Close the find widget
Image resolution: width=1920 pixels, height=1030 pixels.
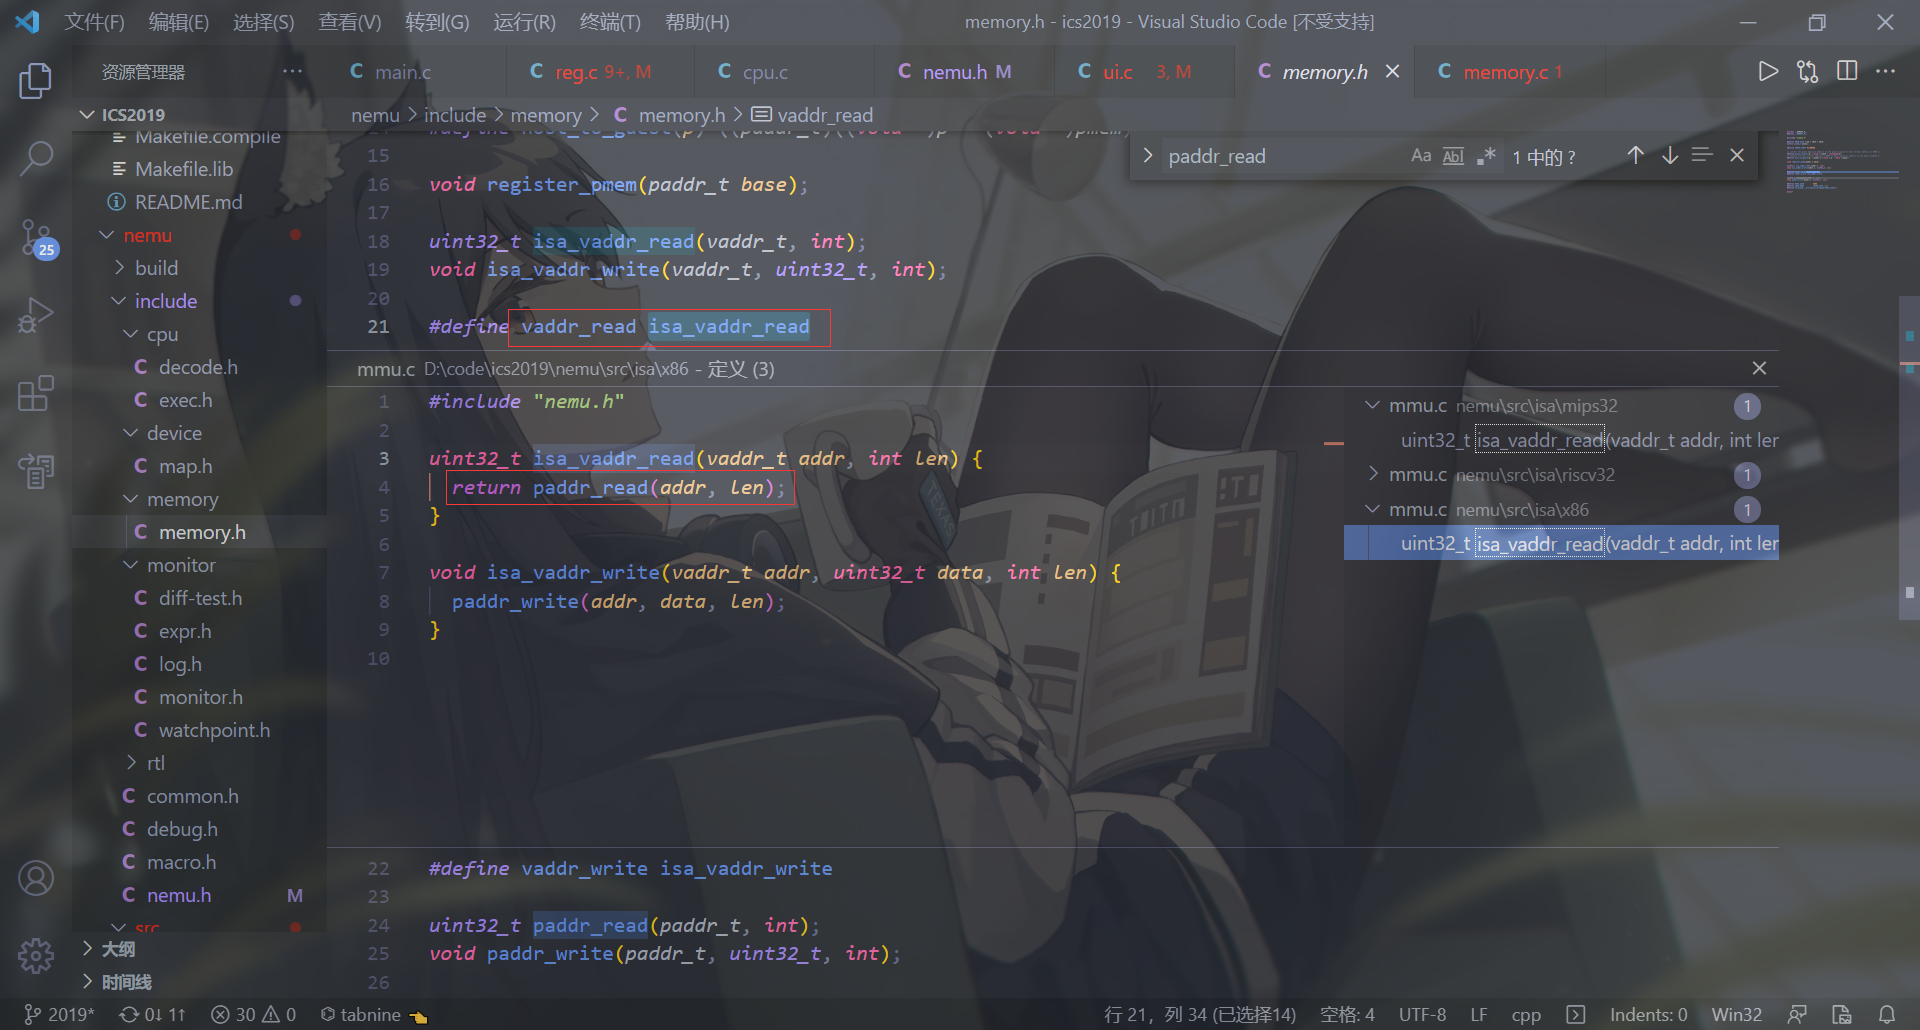coord(1737,155)
